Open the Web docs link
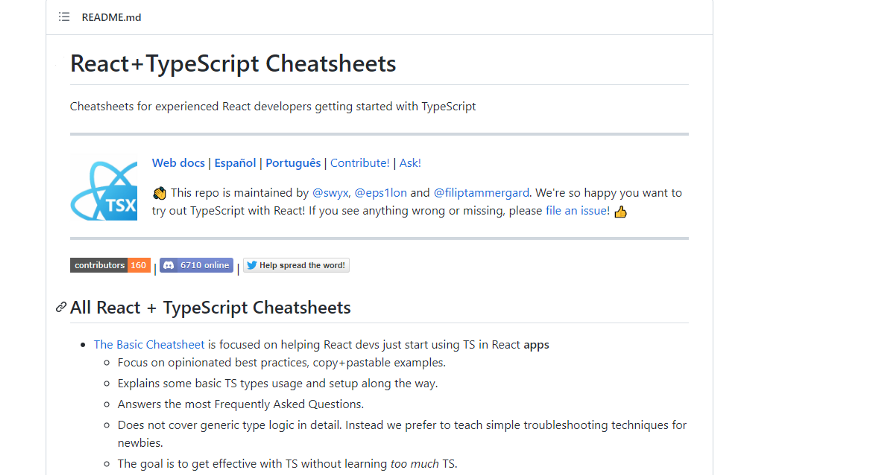 tap(178, 163)
